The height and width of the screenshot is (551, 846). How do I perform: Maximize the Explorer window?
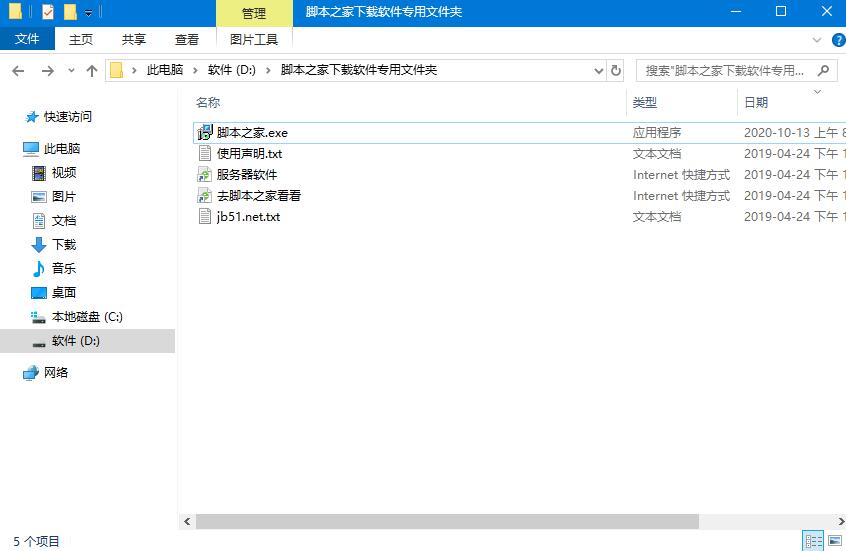tap(781, 11)
